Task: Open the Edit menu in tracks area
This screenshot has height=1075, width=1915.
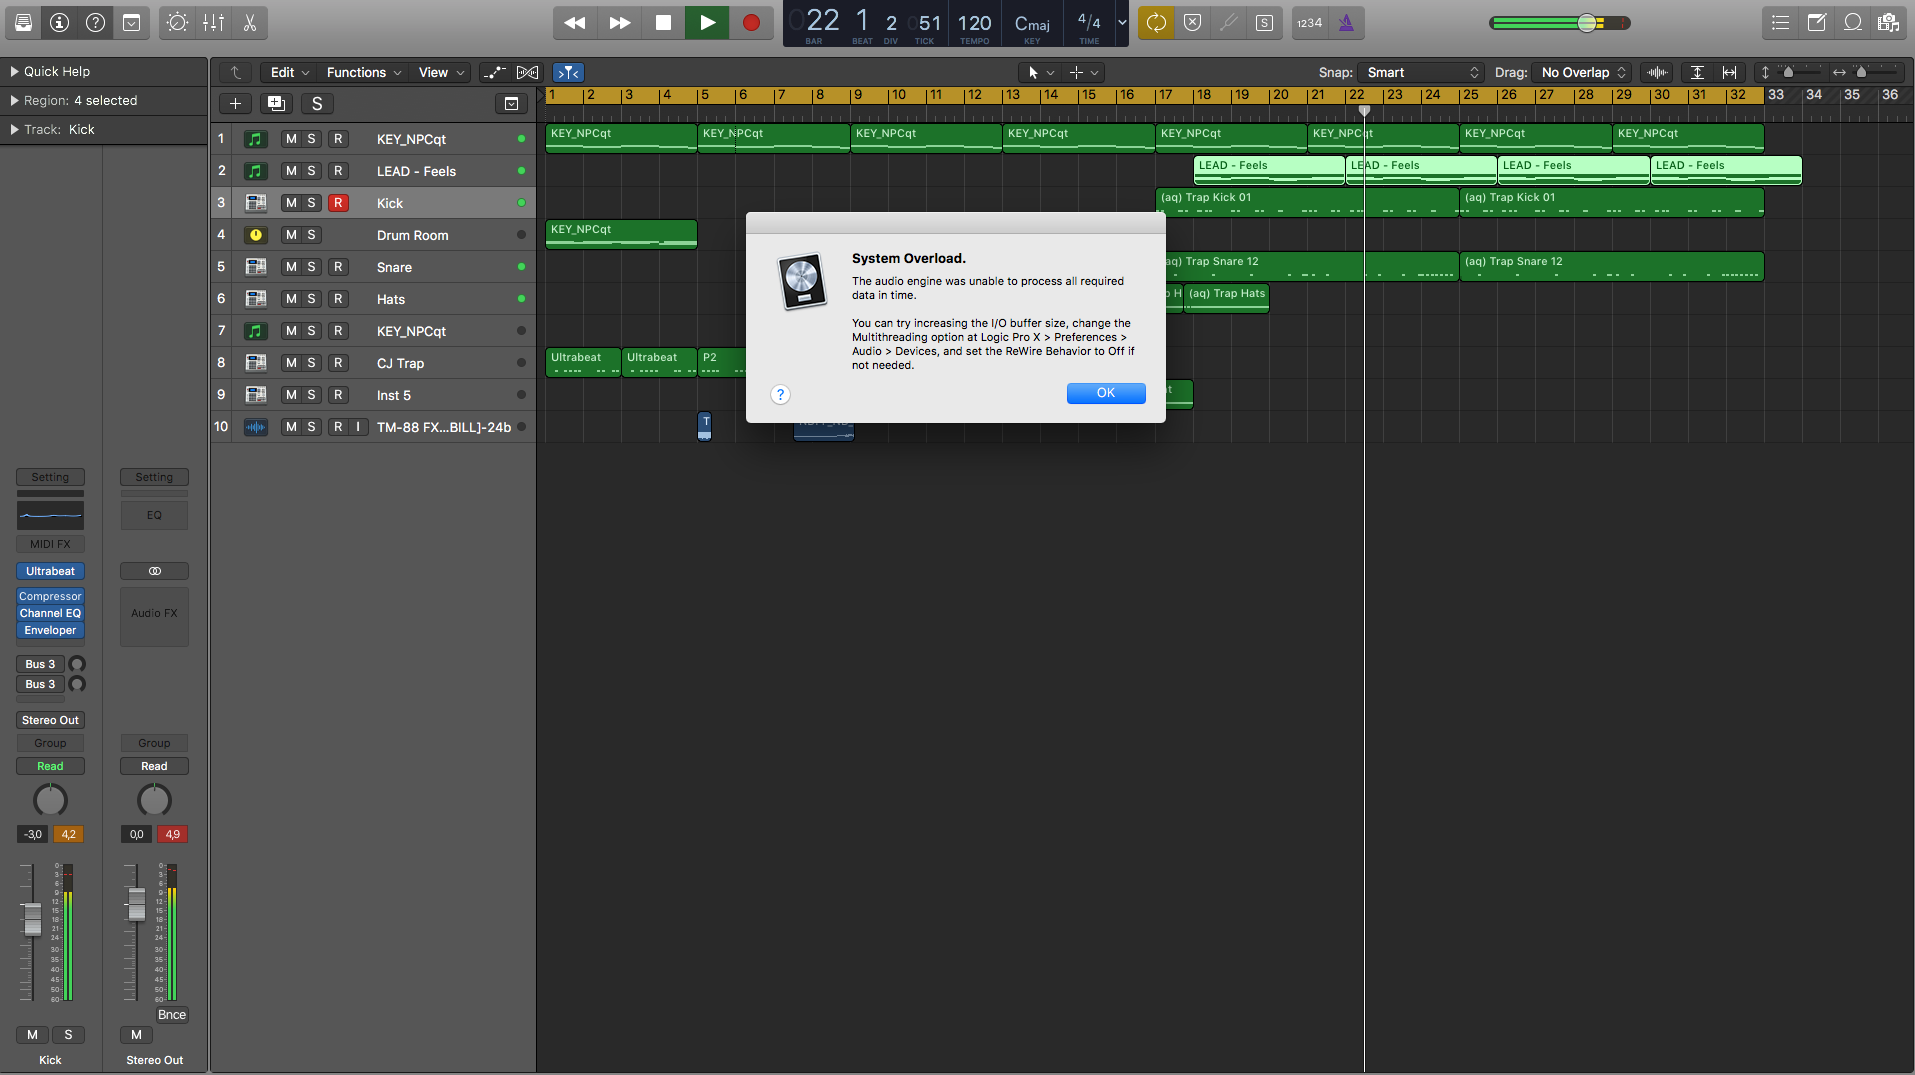Action: point(290,72)
